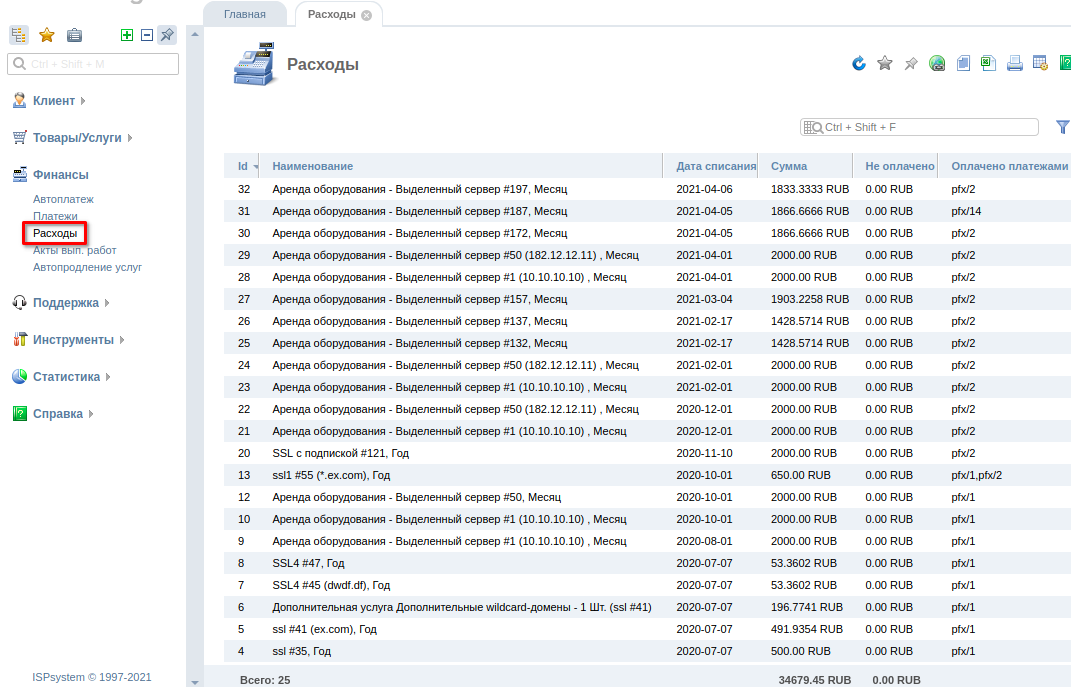Click the printer icon to print list
This screenshot has width=1071, height=687.
point(1014,64)
